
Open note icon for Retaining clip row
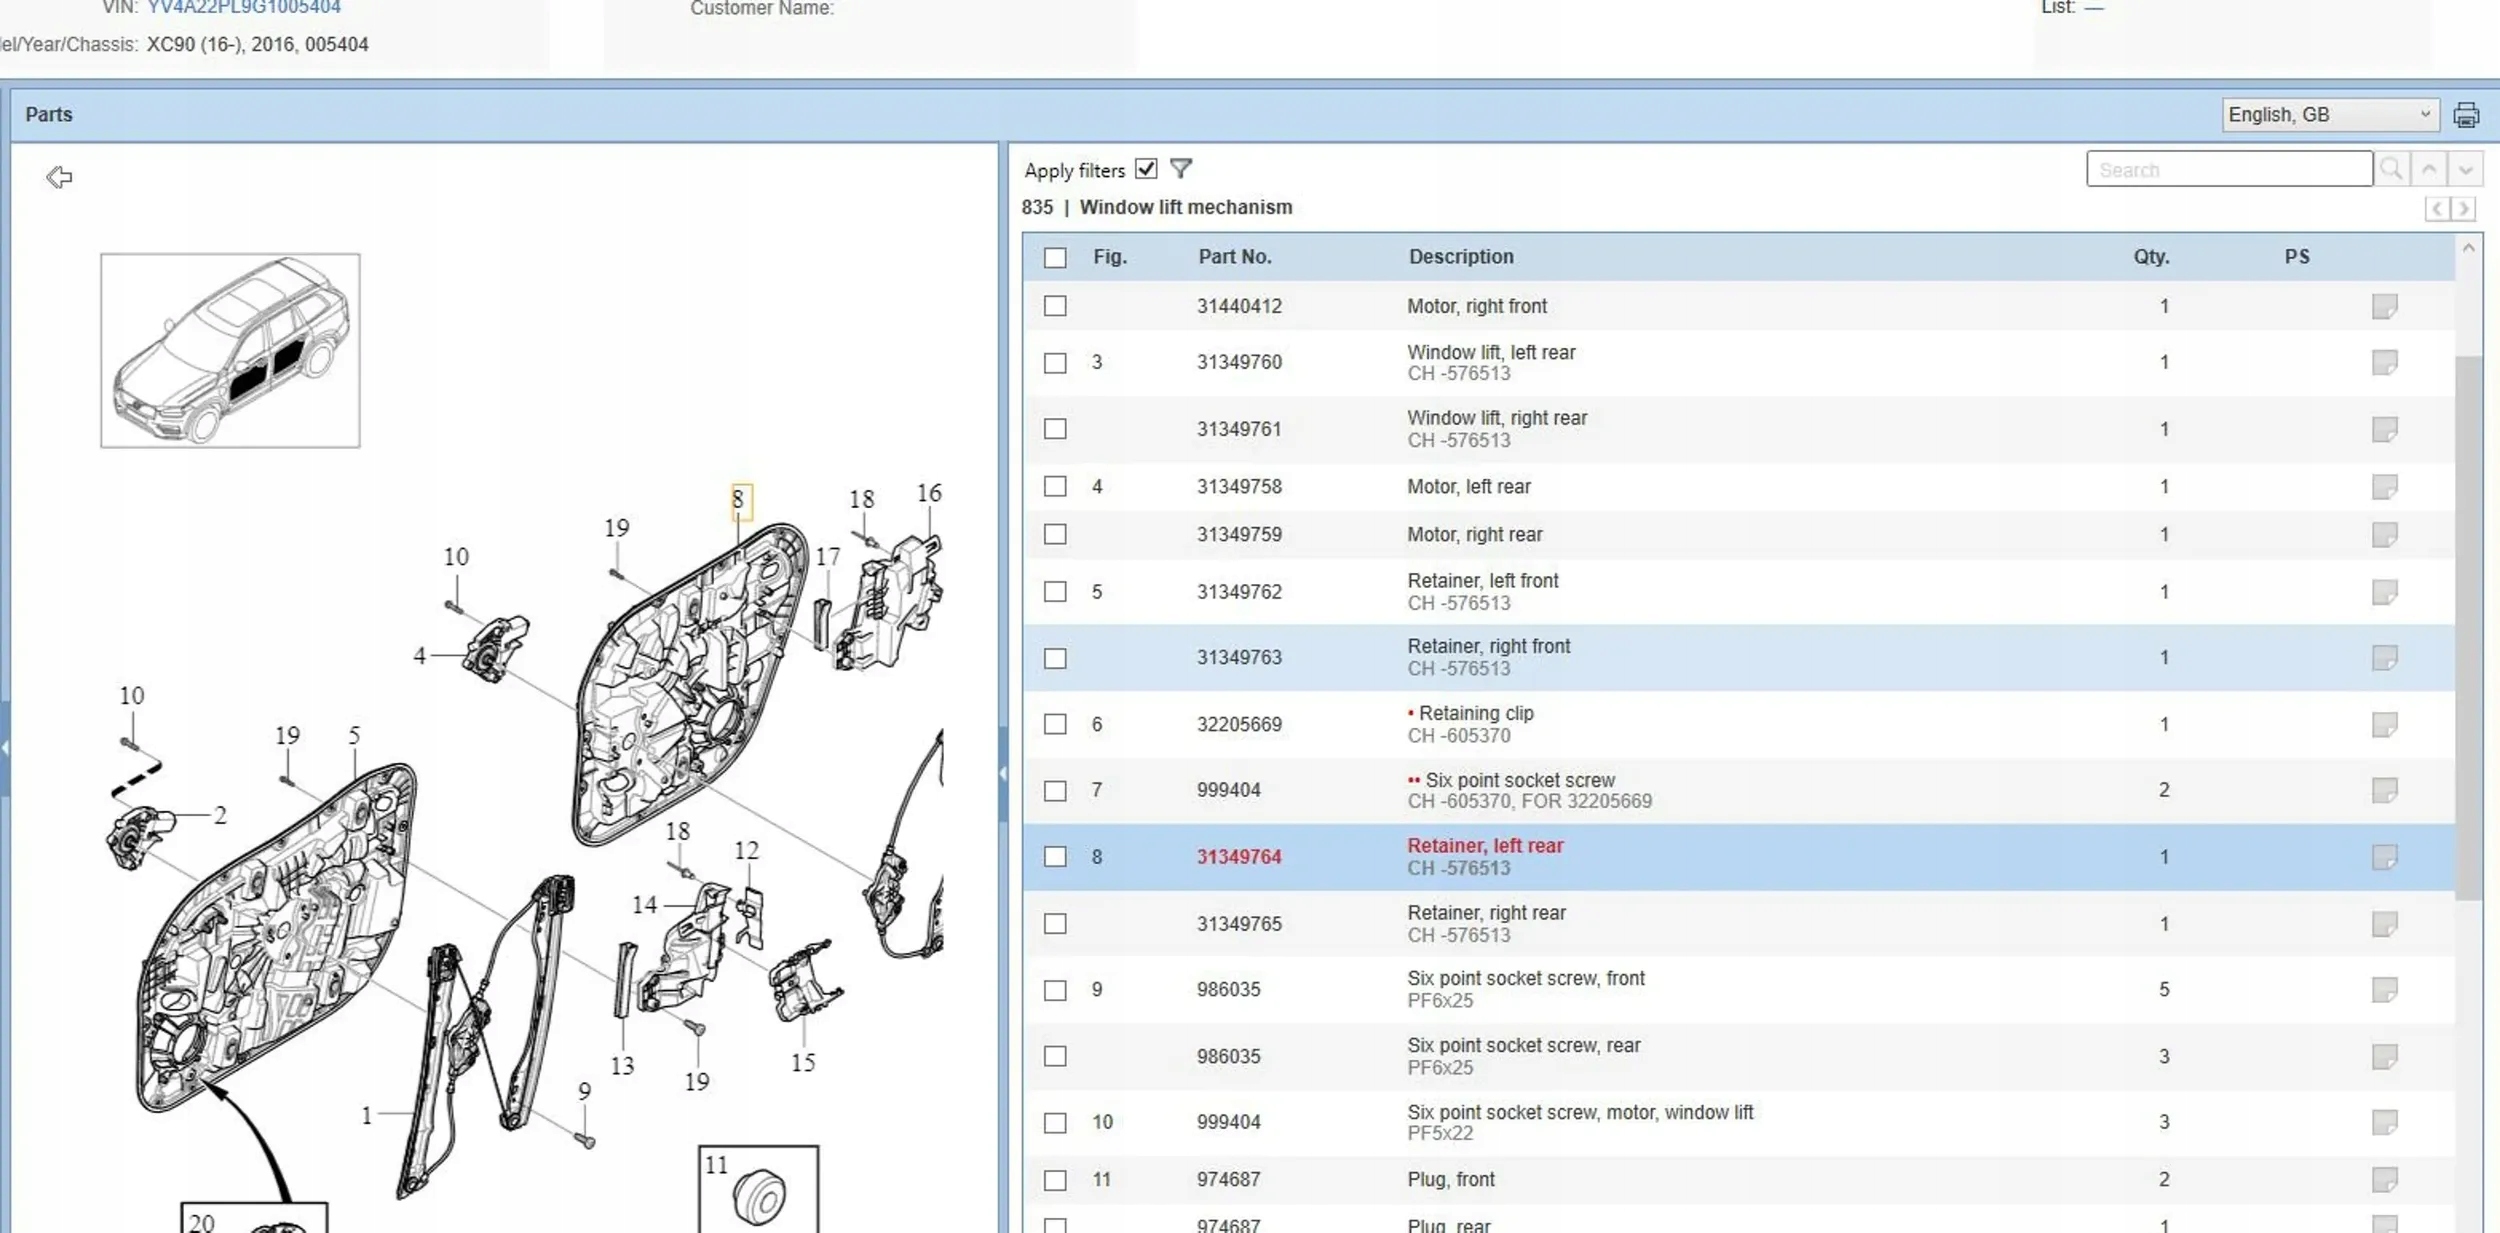tap(2385, 724)
